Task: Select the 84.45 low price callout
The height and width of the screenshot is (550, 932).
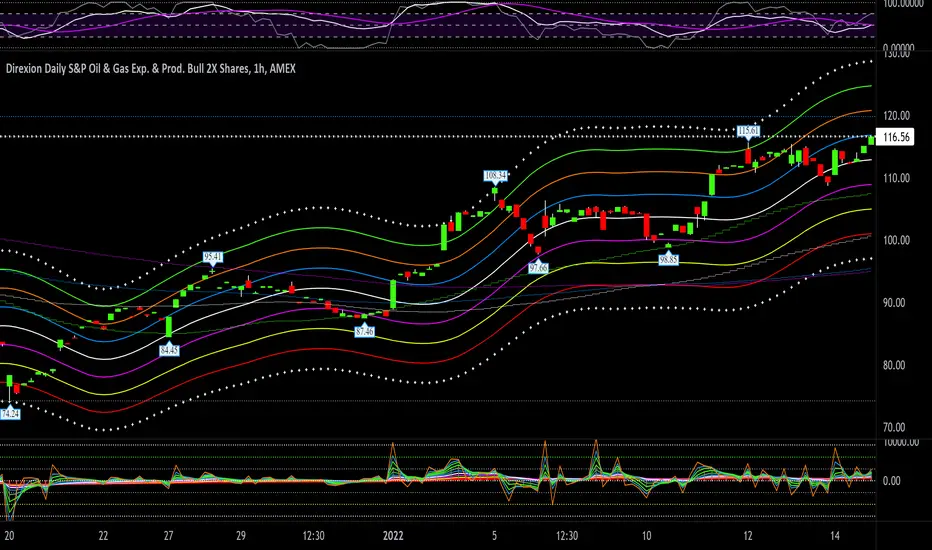Action: point(169,350)
